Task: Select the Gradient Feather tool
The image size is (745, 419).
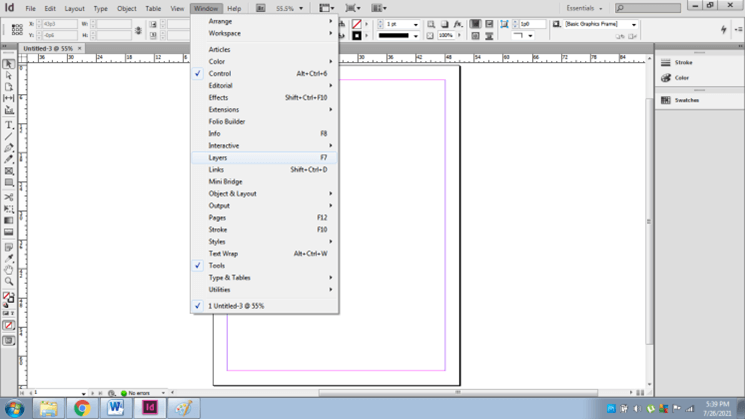Action: 9,232
